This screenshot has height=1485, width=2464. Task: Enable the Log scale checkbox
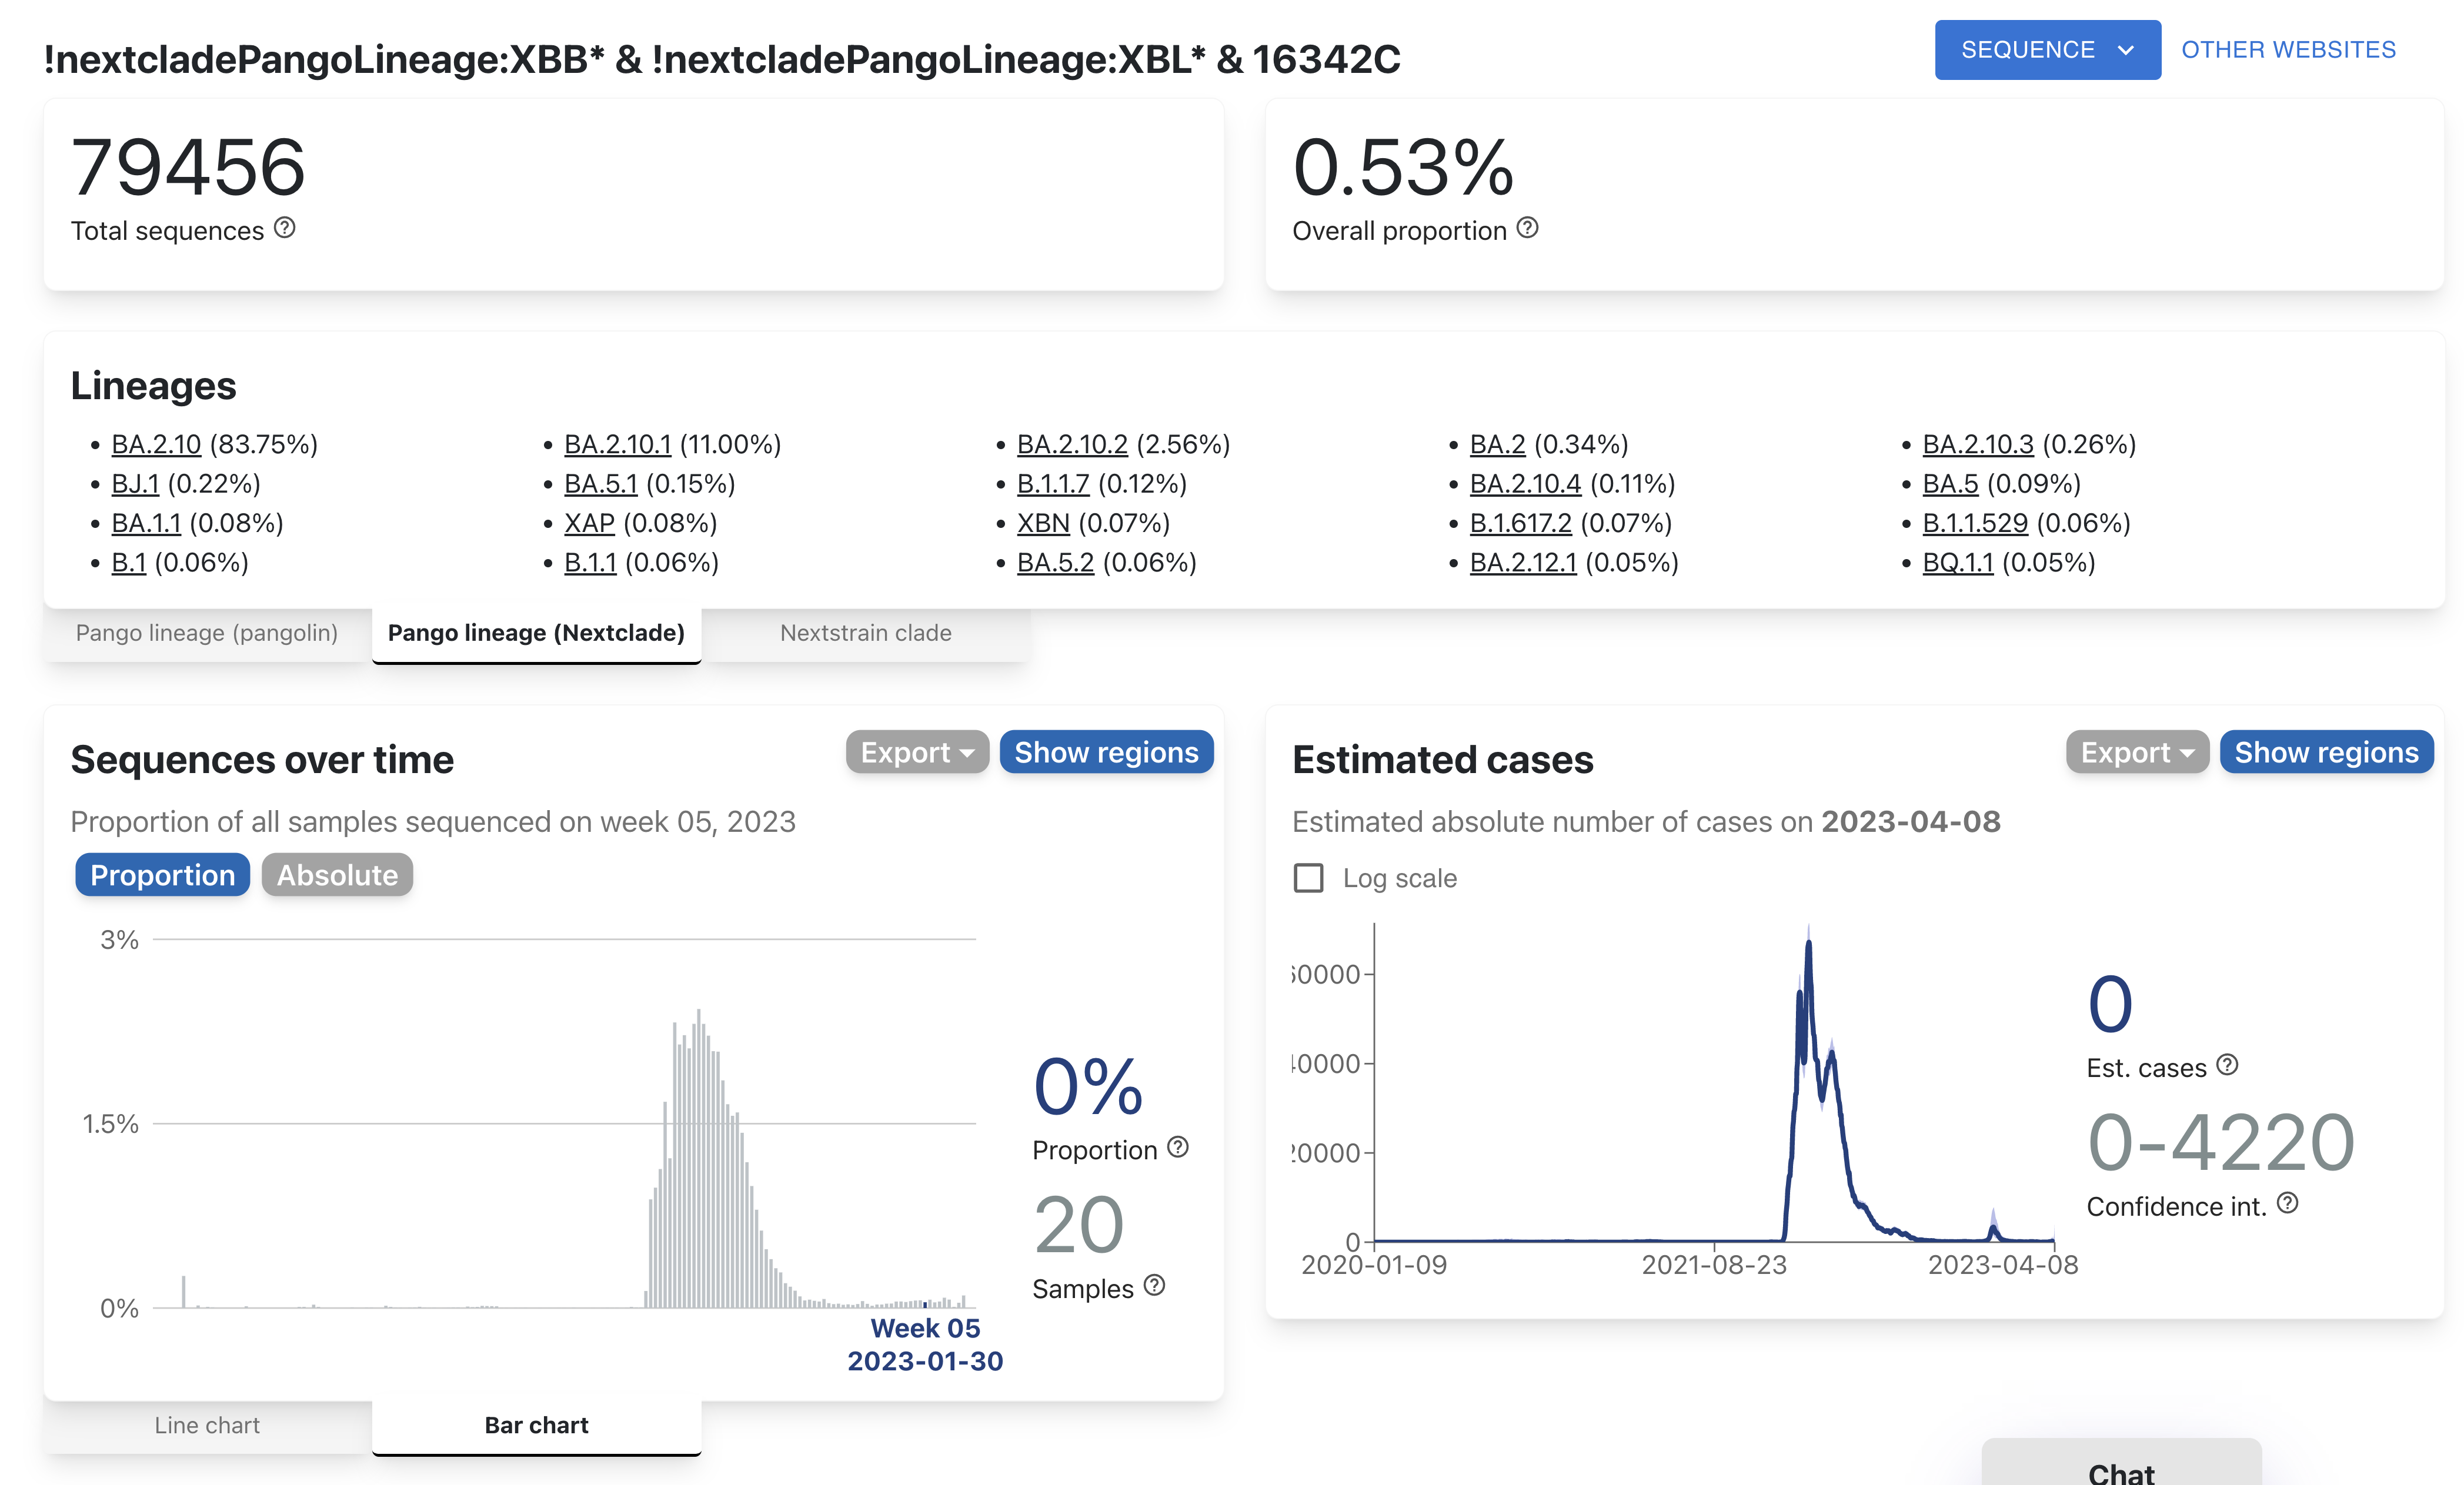click(x=1308, y=878)
